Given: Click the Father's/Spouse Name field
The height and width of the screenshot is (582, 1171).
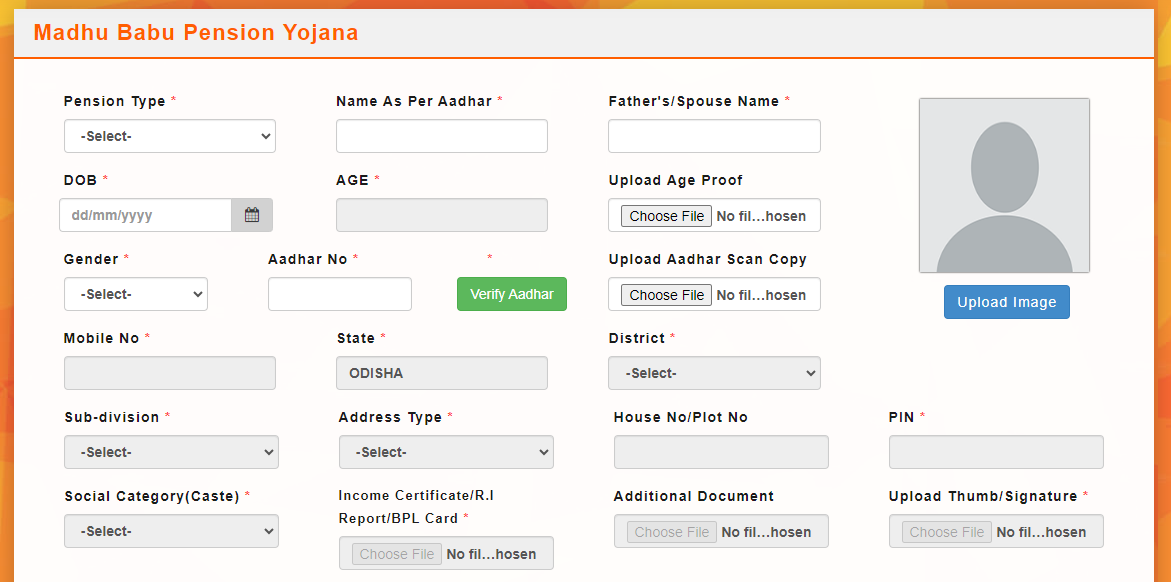Looking at the screenshot, I should (714, 136).
